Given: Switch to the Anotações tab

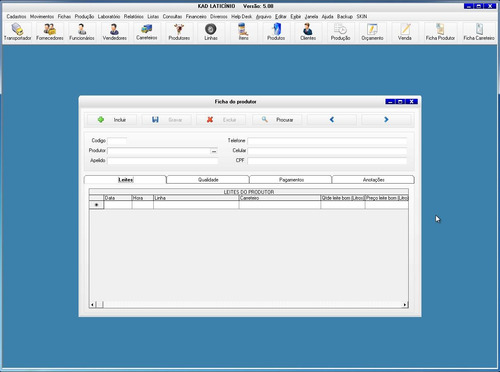Looking at the screenshot, I should click(373, 180).
